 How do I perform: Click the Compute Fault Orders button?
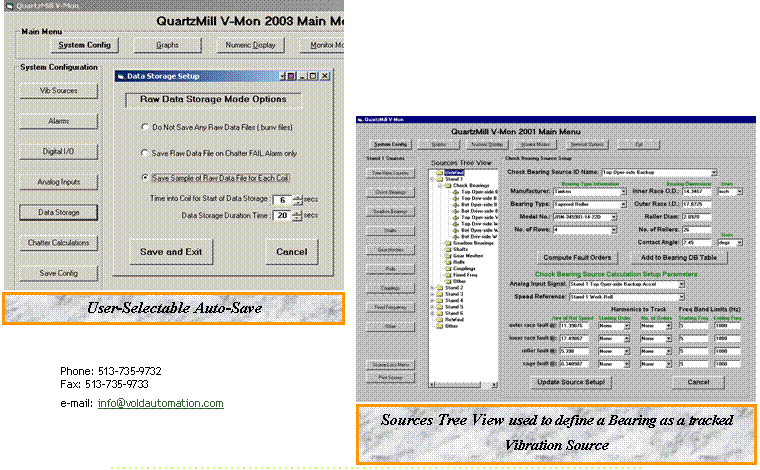pyautogui.click(x=577, y=258)
